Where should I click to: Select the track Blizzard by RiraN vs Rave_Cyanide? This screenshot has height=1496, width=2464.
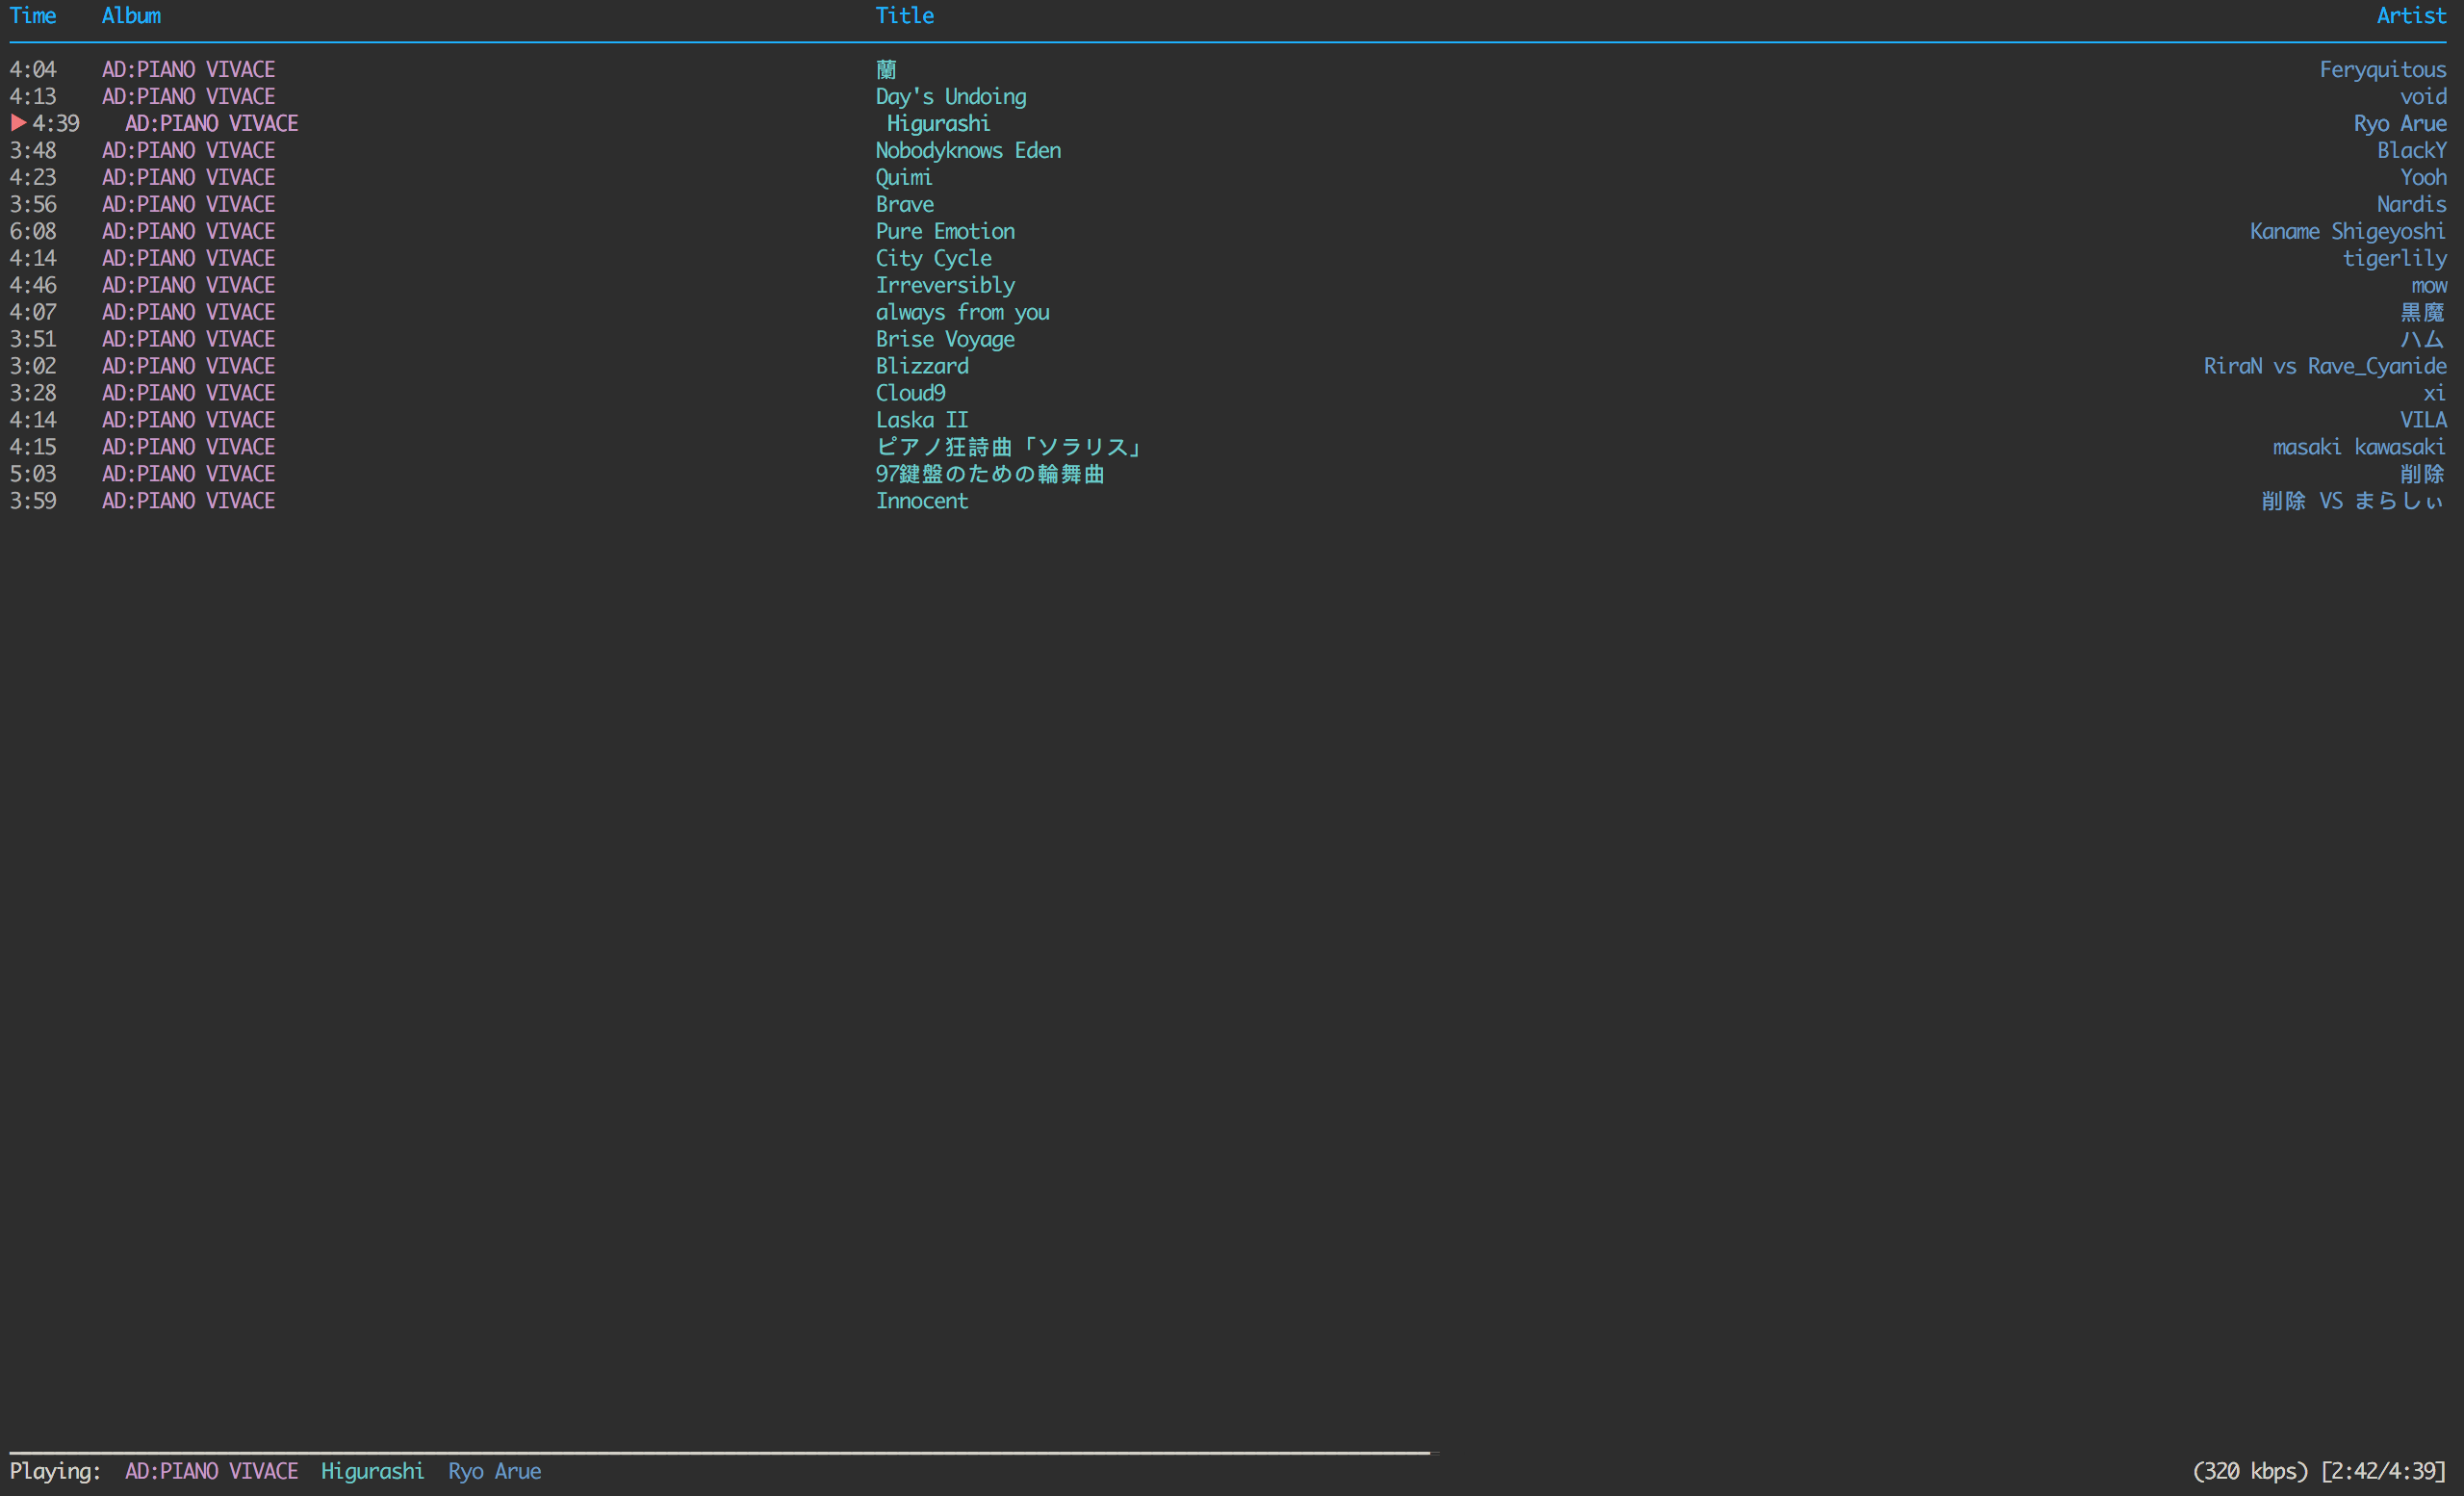[x=921, y=365]
